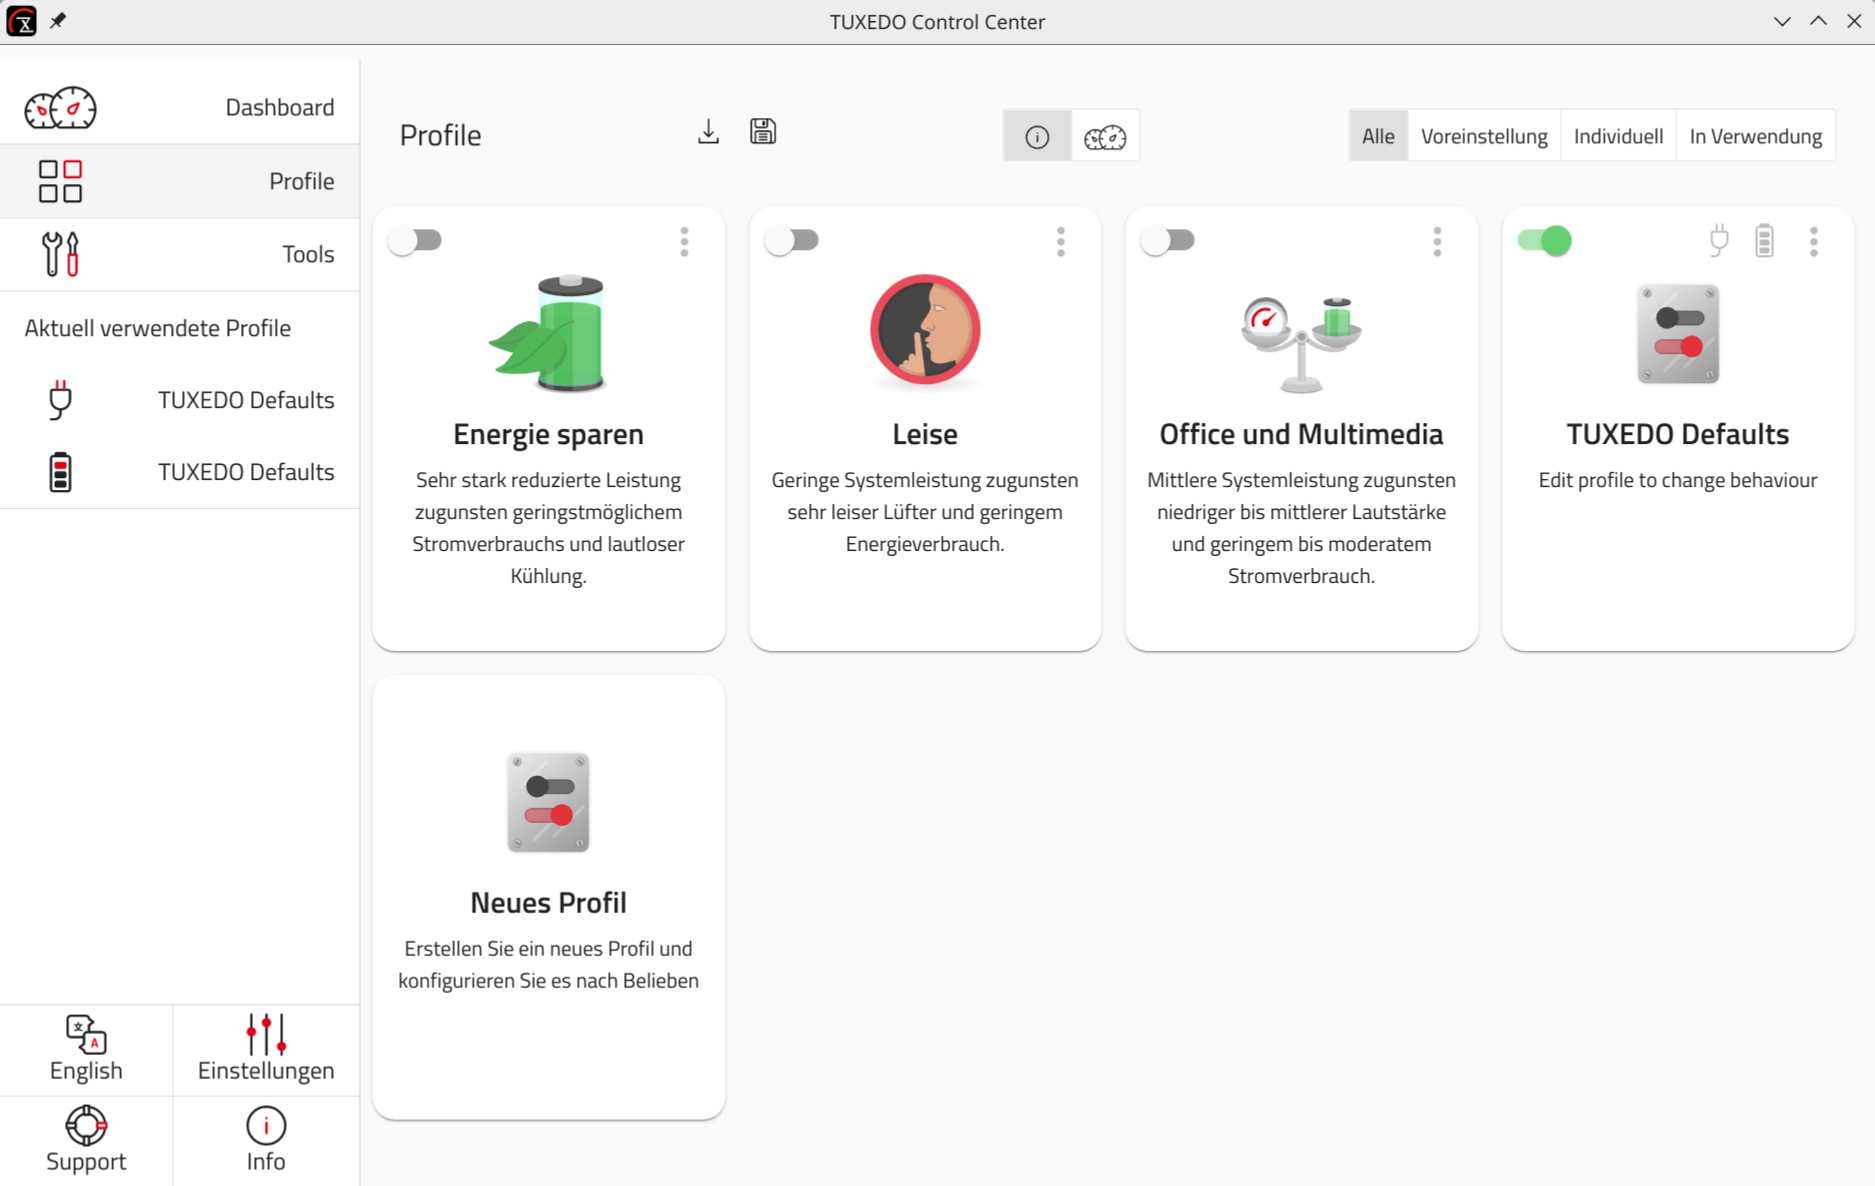
Task: Select the Voreinstellung filter tab
Action: 1484,136
